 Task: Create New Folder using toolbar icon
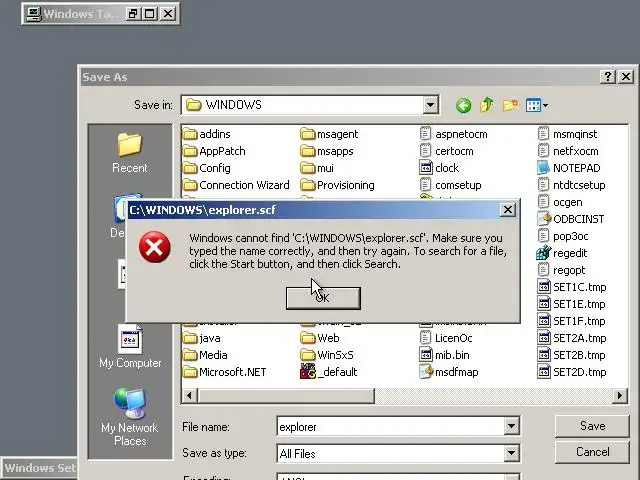point(510,105)
